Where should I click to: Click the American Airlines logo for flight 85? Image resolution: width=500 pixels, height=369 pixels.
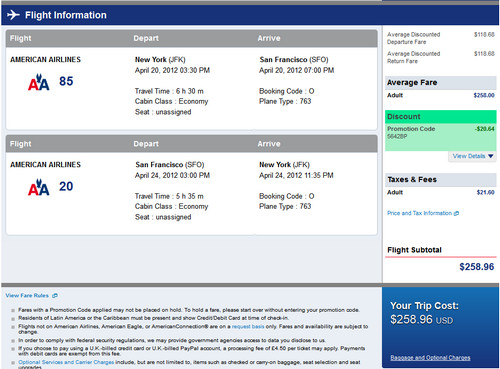pos(39,82)
